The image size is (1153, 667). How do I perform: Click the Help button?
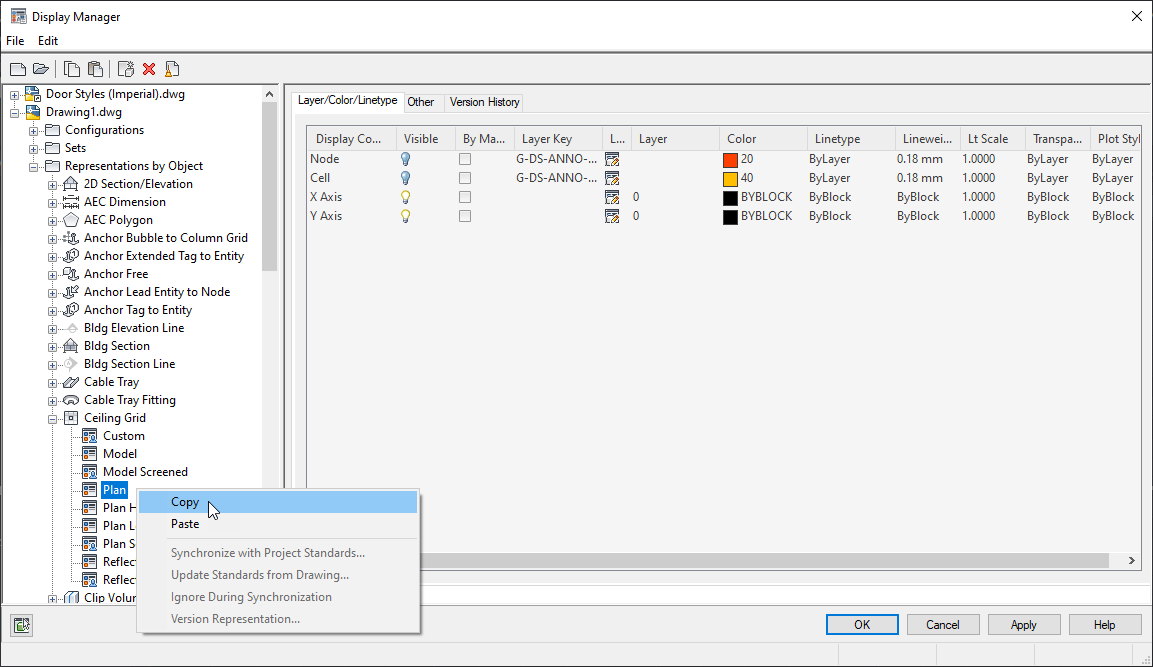1104,624
